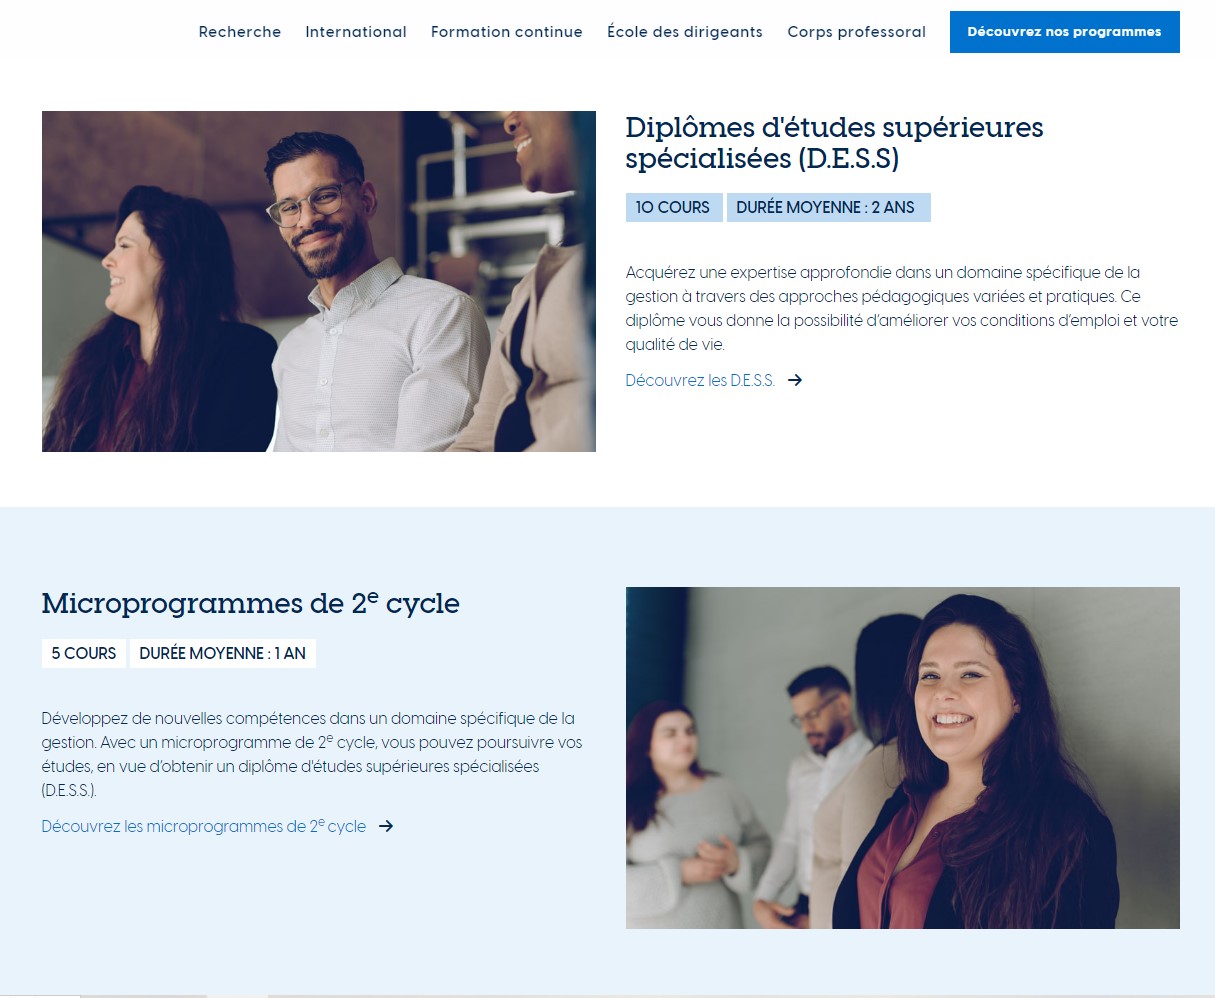Click the arrow icon next to Découvrez les D.E.S.S.
The height and width of the screenshot is (998, 1215).
[x=795, y=380]
